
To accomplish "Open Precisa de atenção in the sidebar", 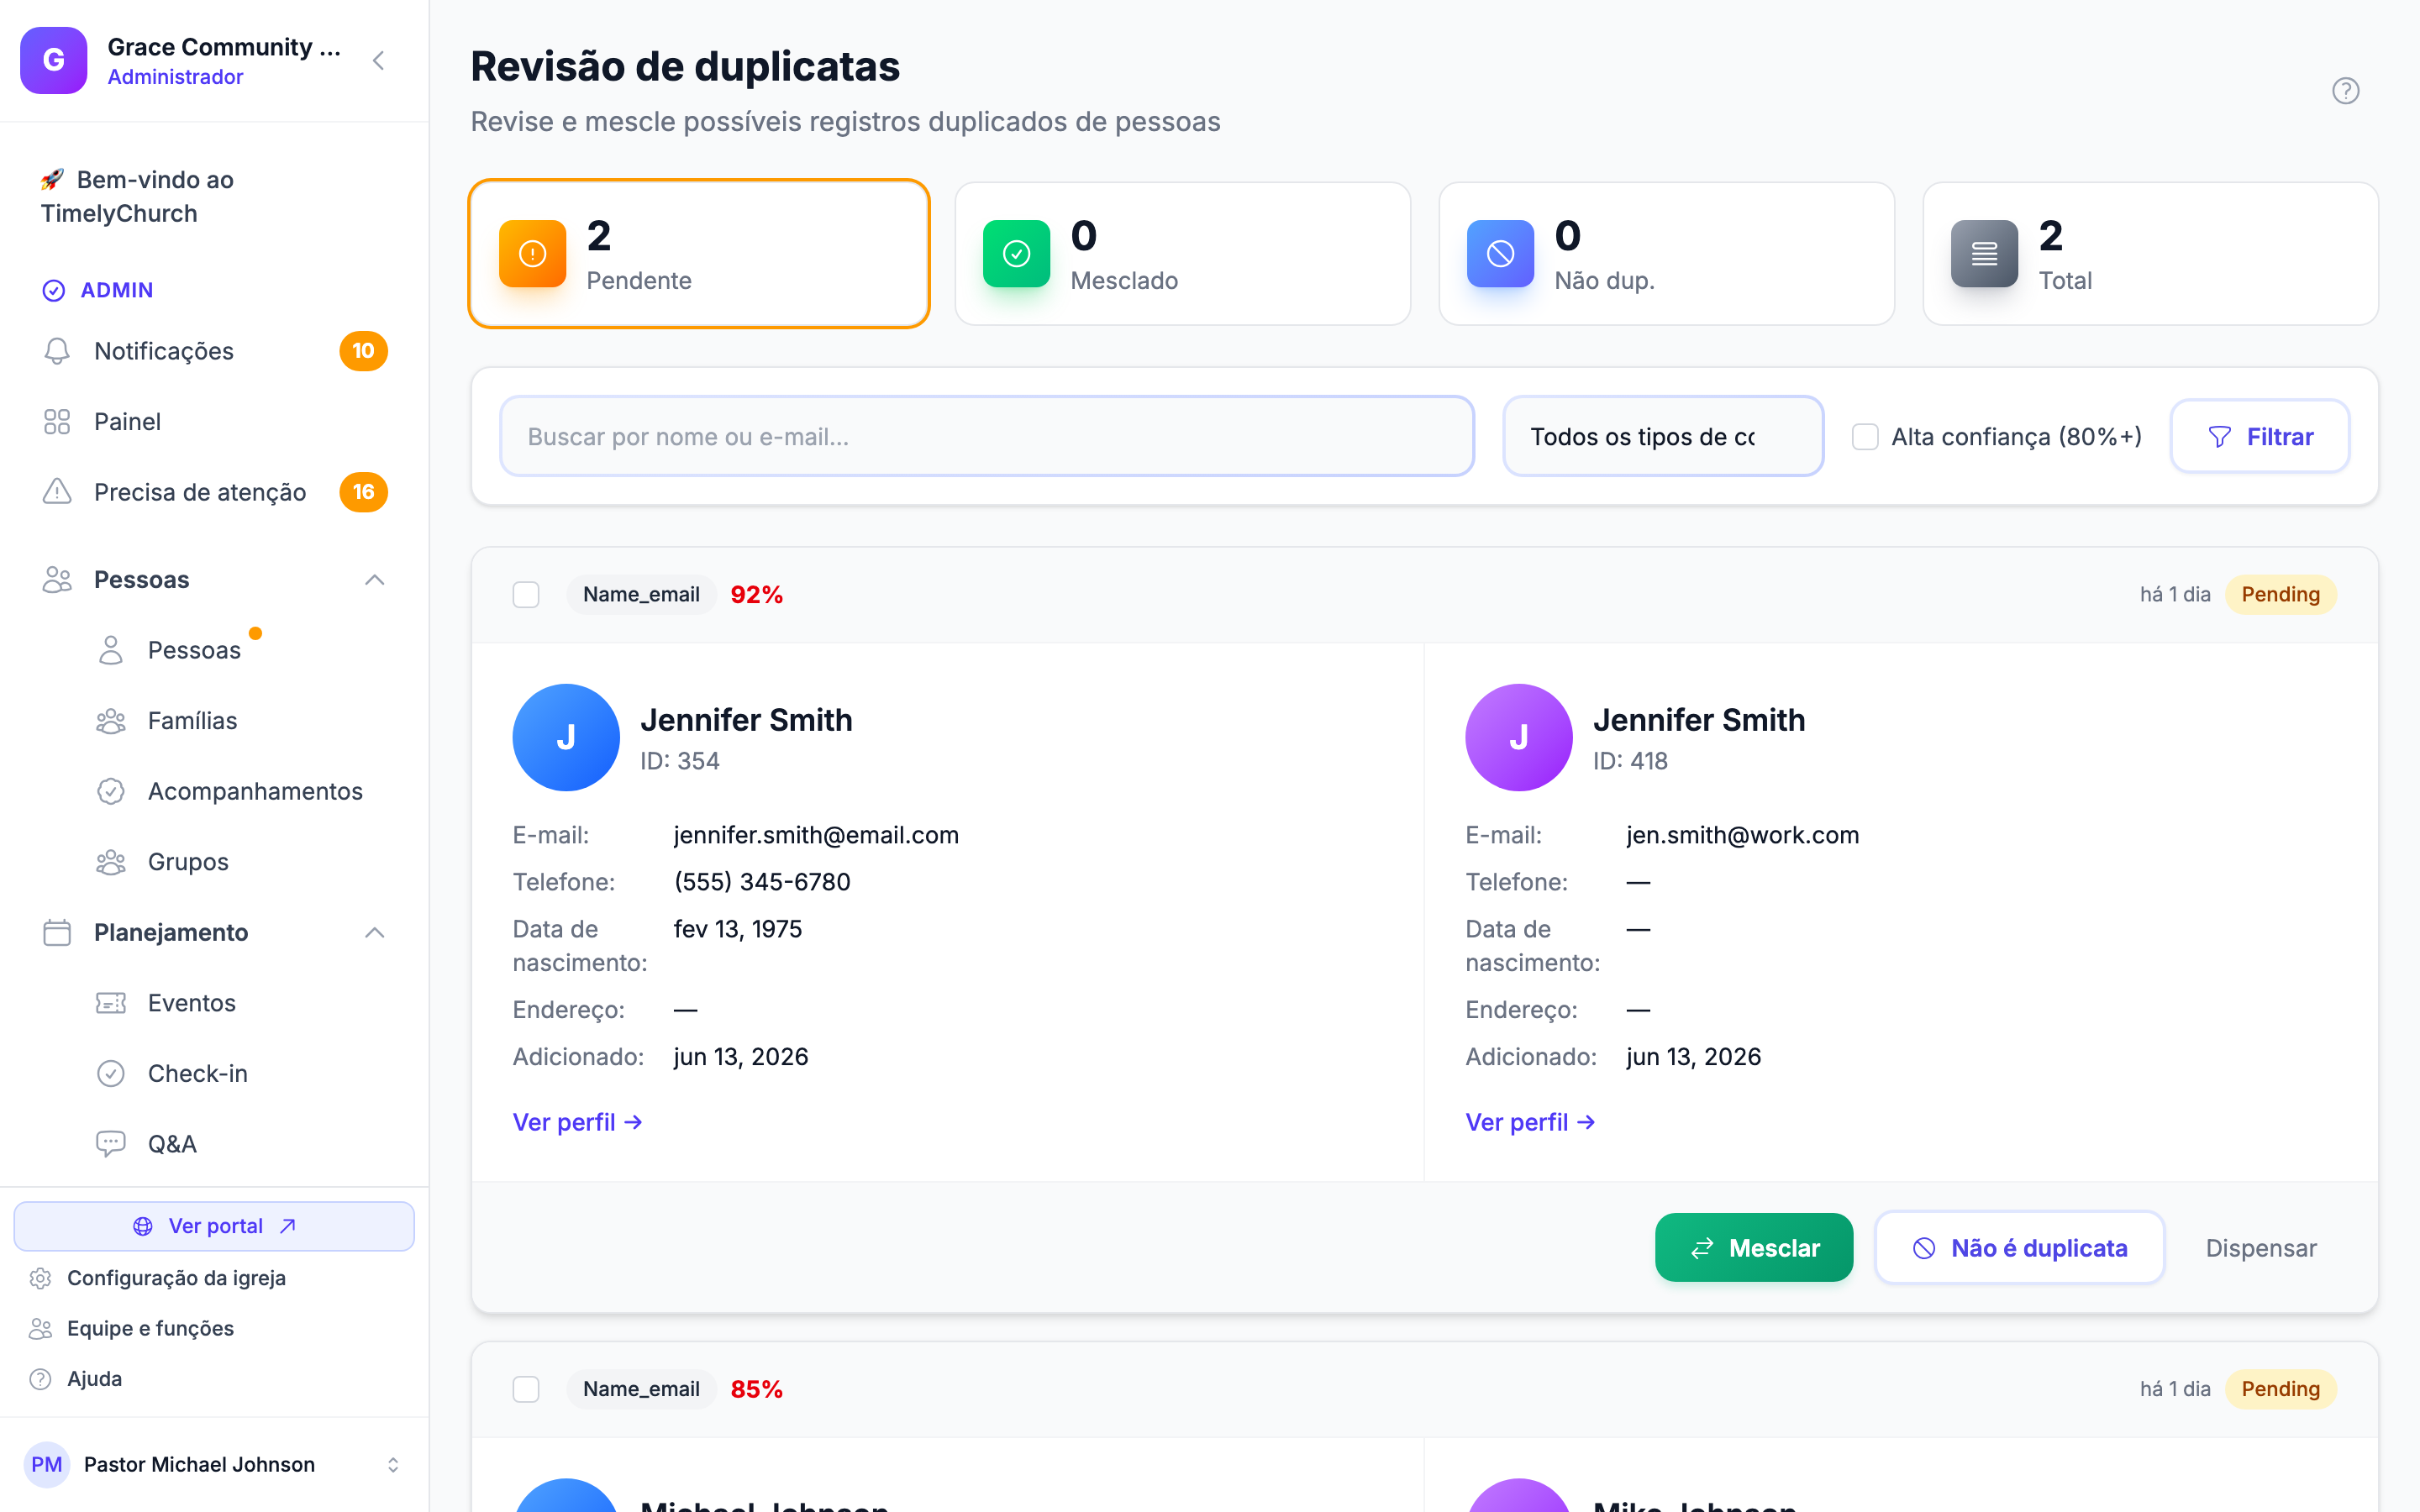I will 214,492.
